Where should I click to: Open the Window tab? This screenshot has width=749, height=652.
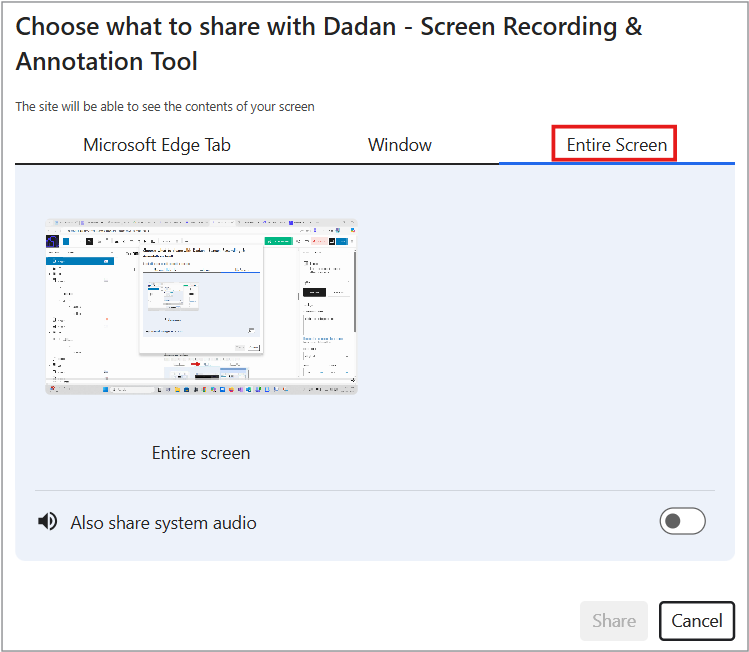pyautogui.click(x=400, y=145)
